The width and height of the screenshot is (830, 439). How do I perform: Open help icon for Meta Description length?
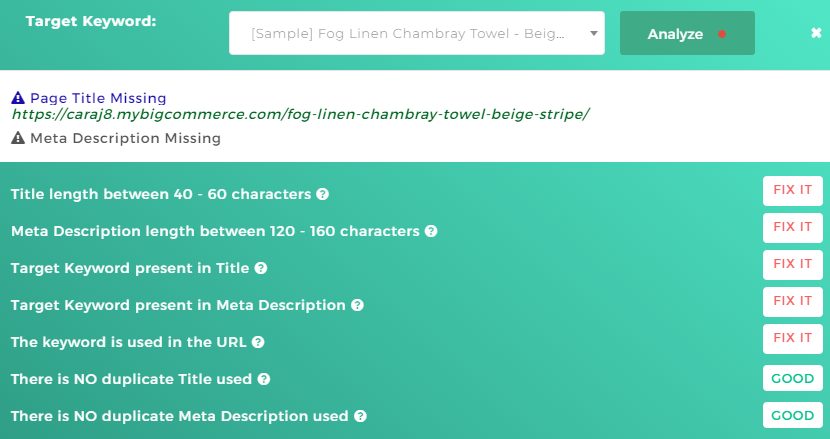click(431, 231)
